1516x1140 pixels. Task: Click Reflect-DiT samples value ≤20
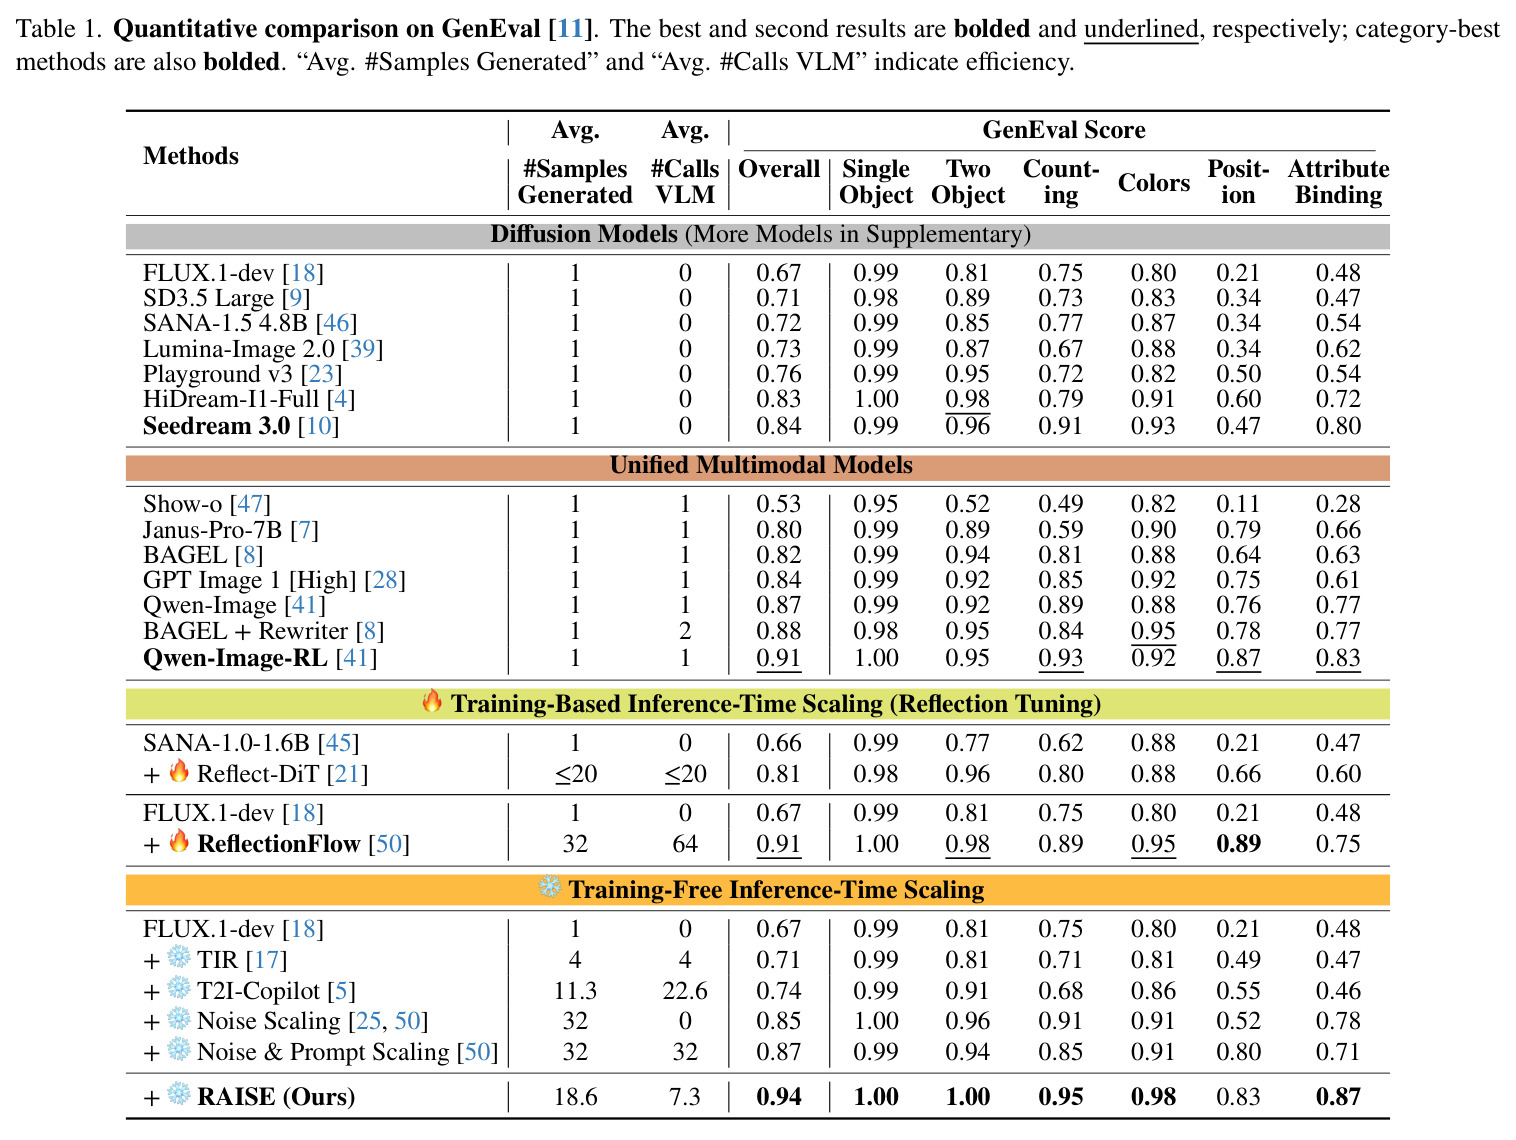click(x=575, y=774)
